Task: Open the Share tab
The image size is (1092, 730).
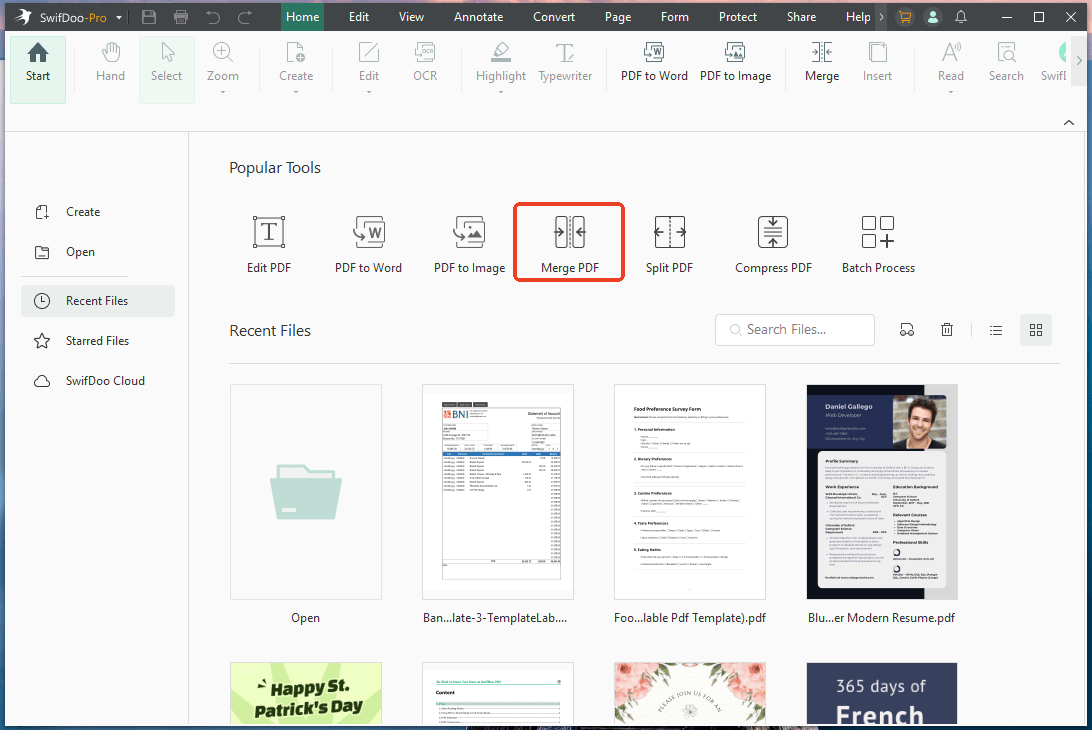Action: [801, 17]
